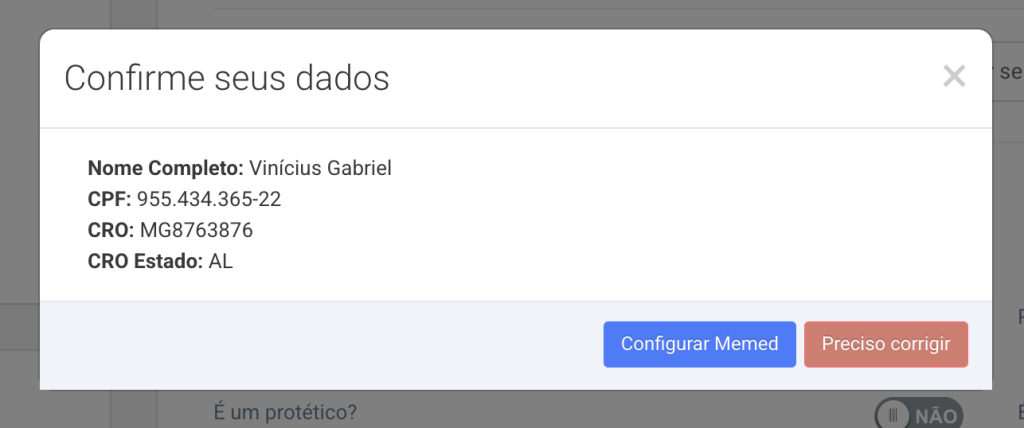Image resolution: width=1024 pixels, height=428 pixels.
Task: Click the word "NÃO" on the switch
Action: [x=936, y=415]
